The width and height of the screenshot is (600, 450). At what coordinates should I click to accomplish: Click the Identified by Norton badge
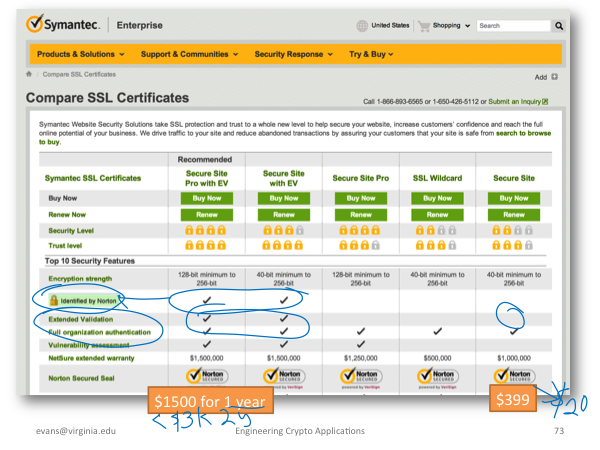(x=83, y=301)
